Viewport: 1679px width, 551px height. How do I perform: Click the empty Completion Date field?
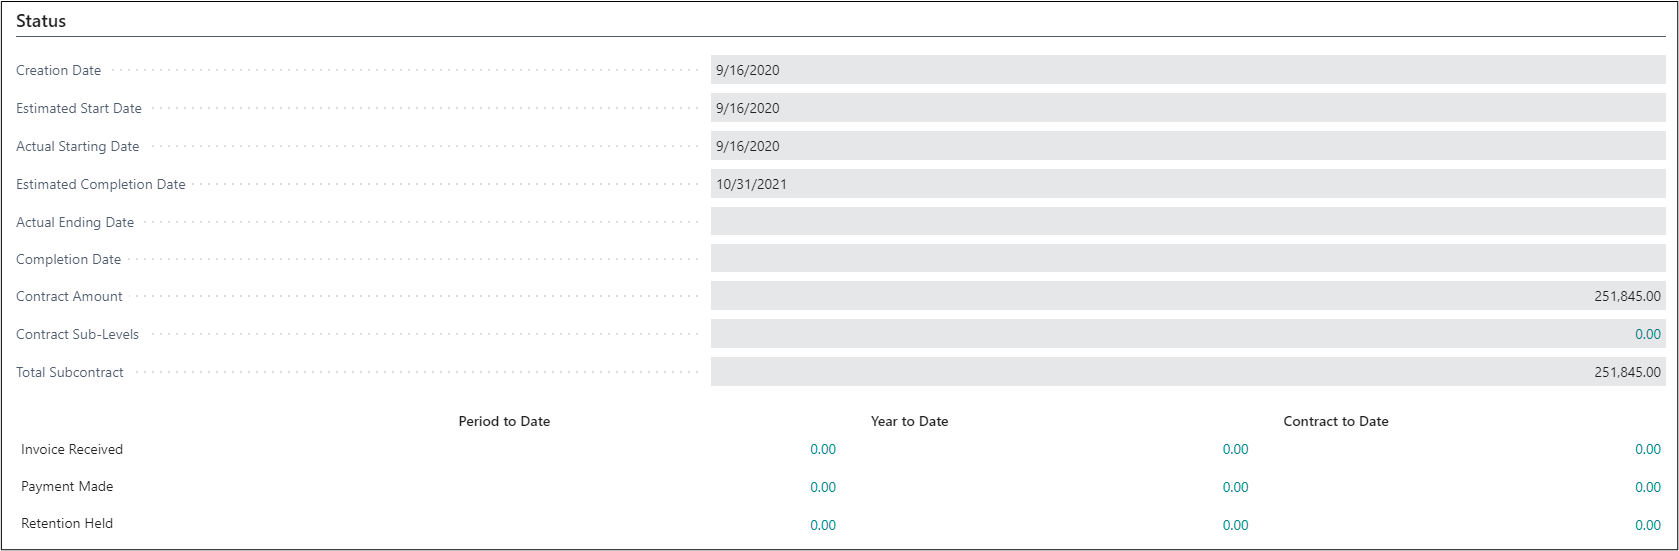(1187, 259)
